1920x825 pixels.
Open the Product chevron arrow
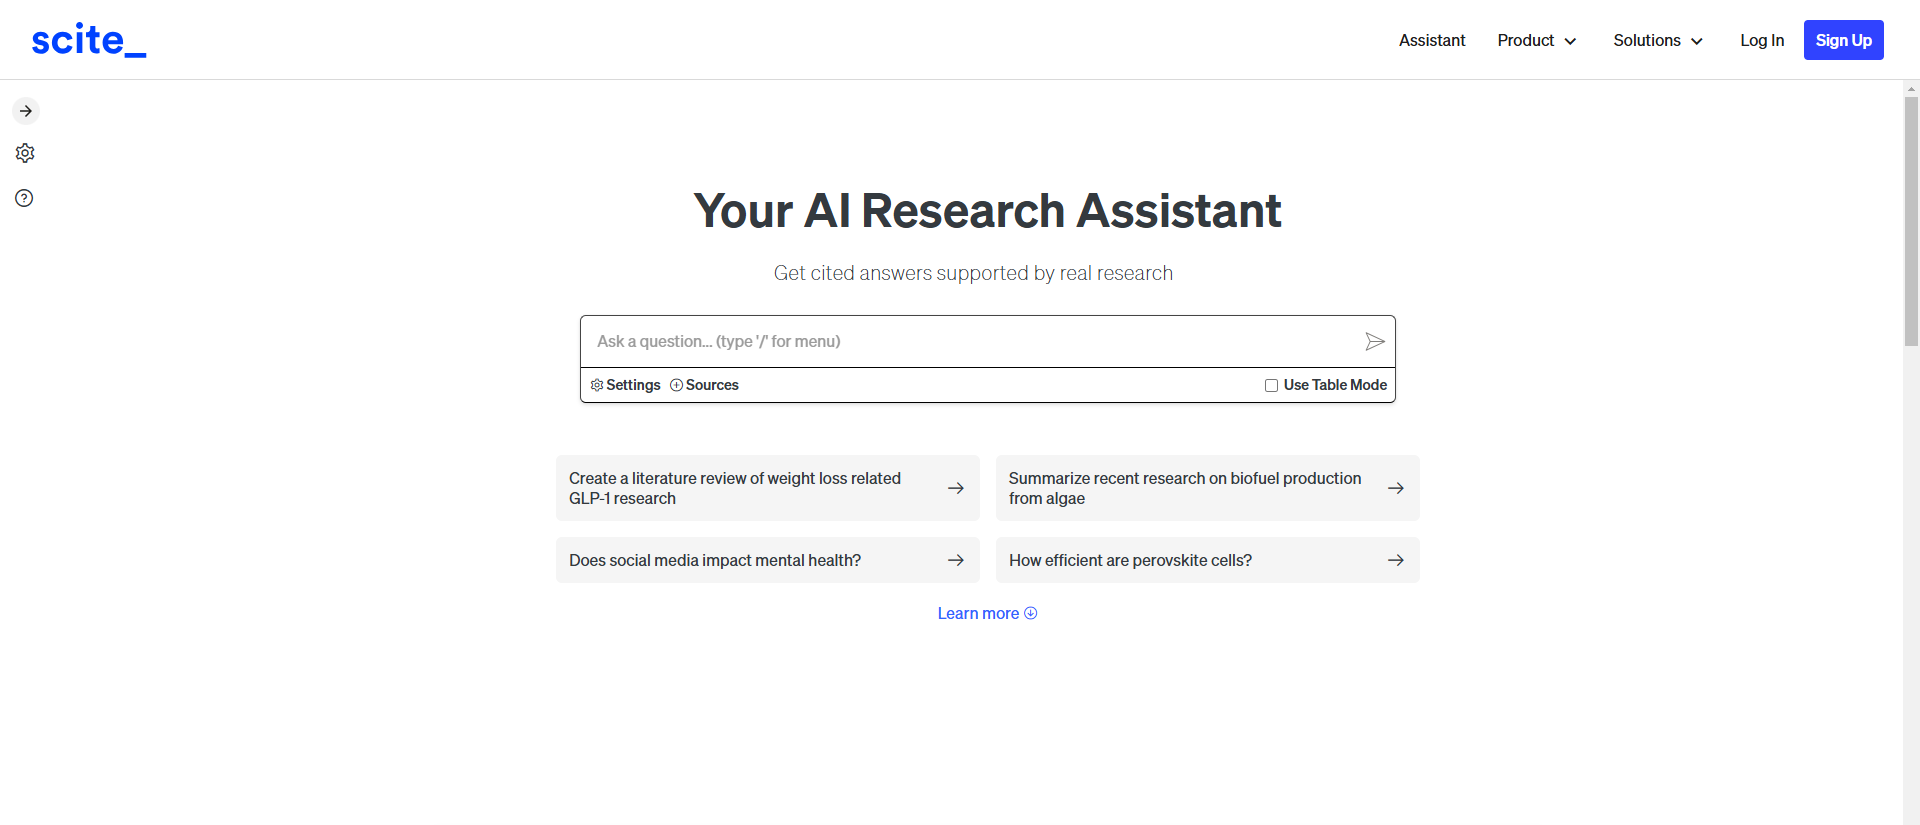tap(1569, 41)
